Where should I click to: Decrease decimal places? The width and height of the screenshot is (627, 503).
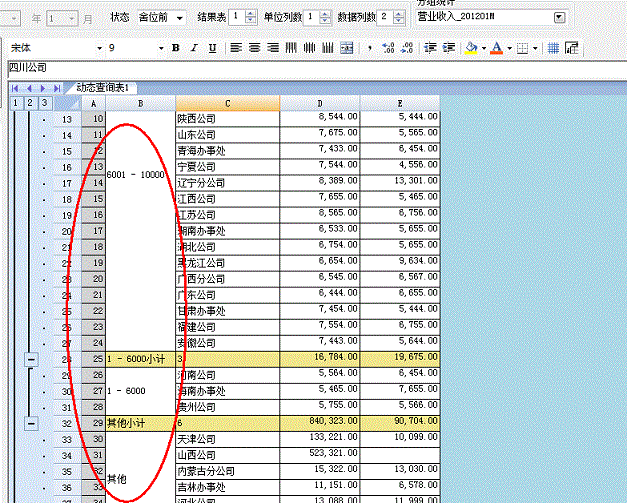pyautogui.click(x=407, y=48)
